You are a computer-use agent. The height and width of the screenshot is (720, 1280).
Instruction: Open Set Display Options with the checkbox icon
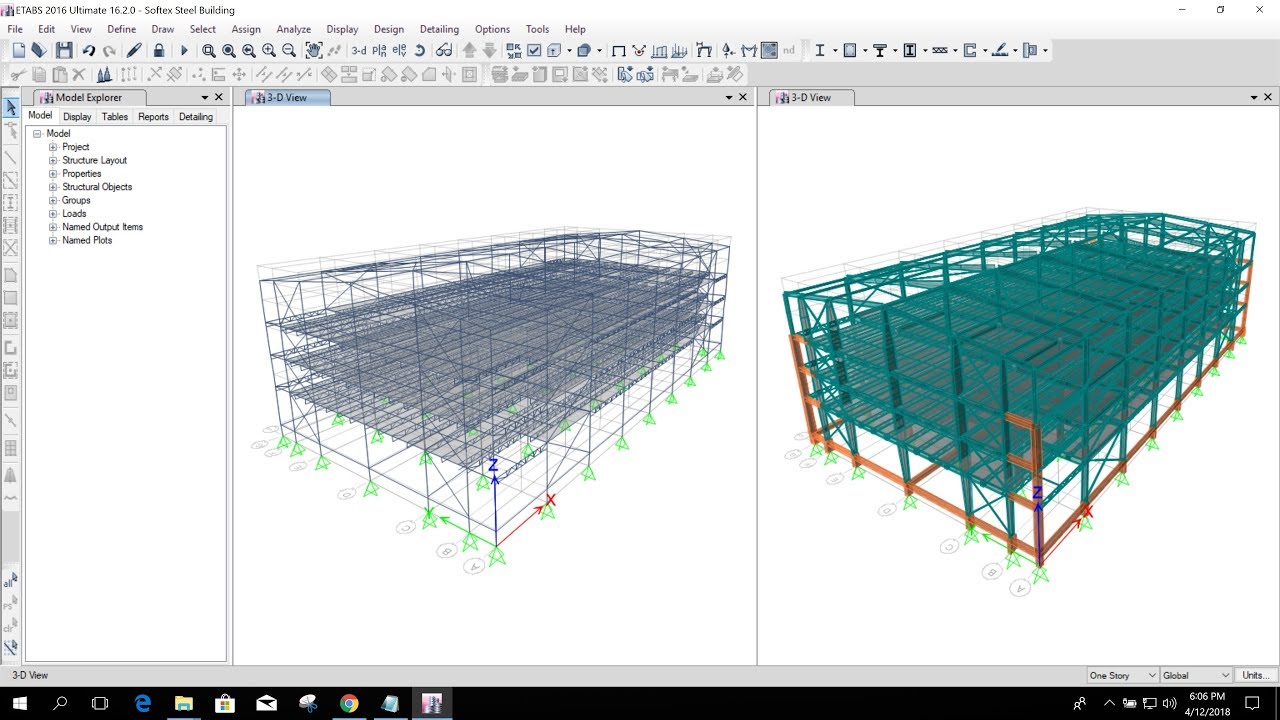535,50
